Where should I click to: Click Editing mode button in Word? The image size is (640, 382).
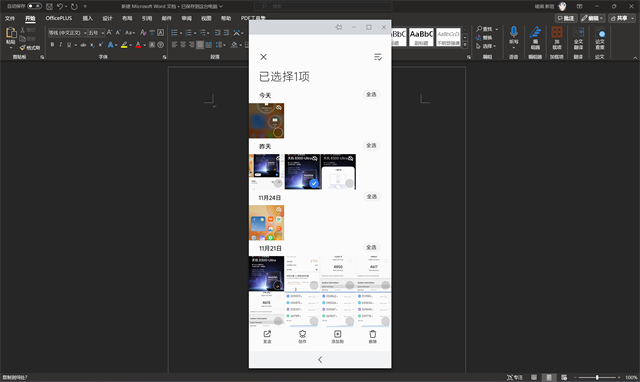click(592, 18)
